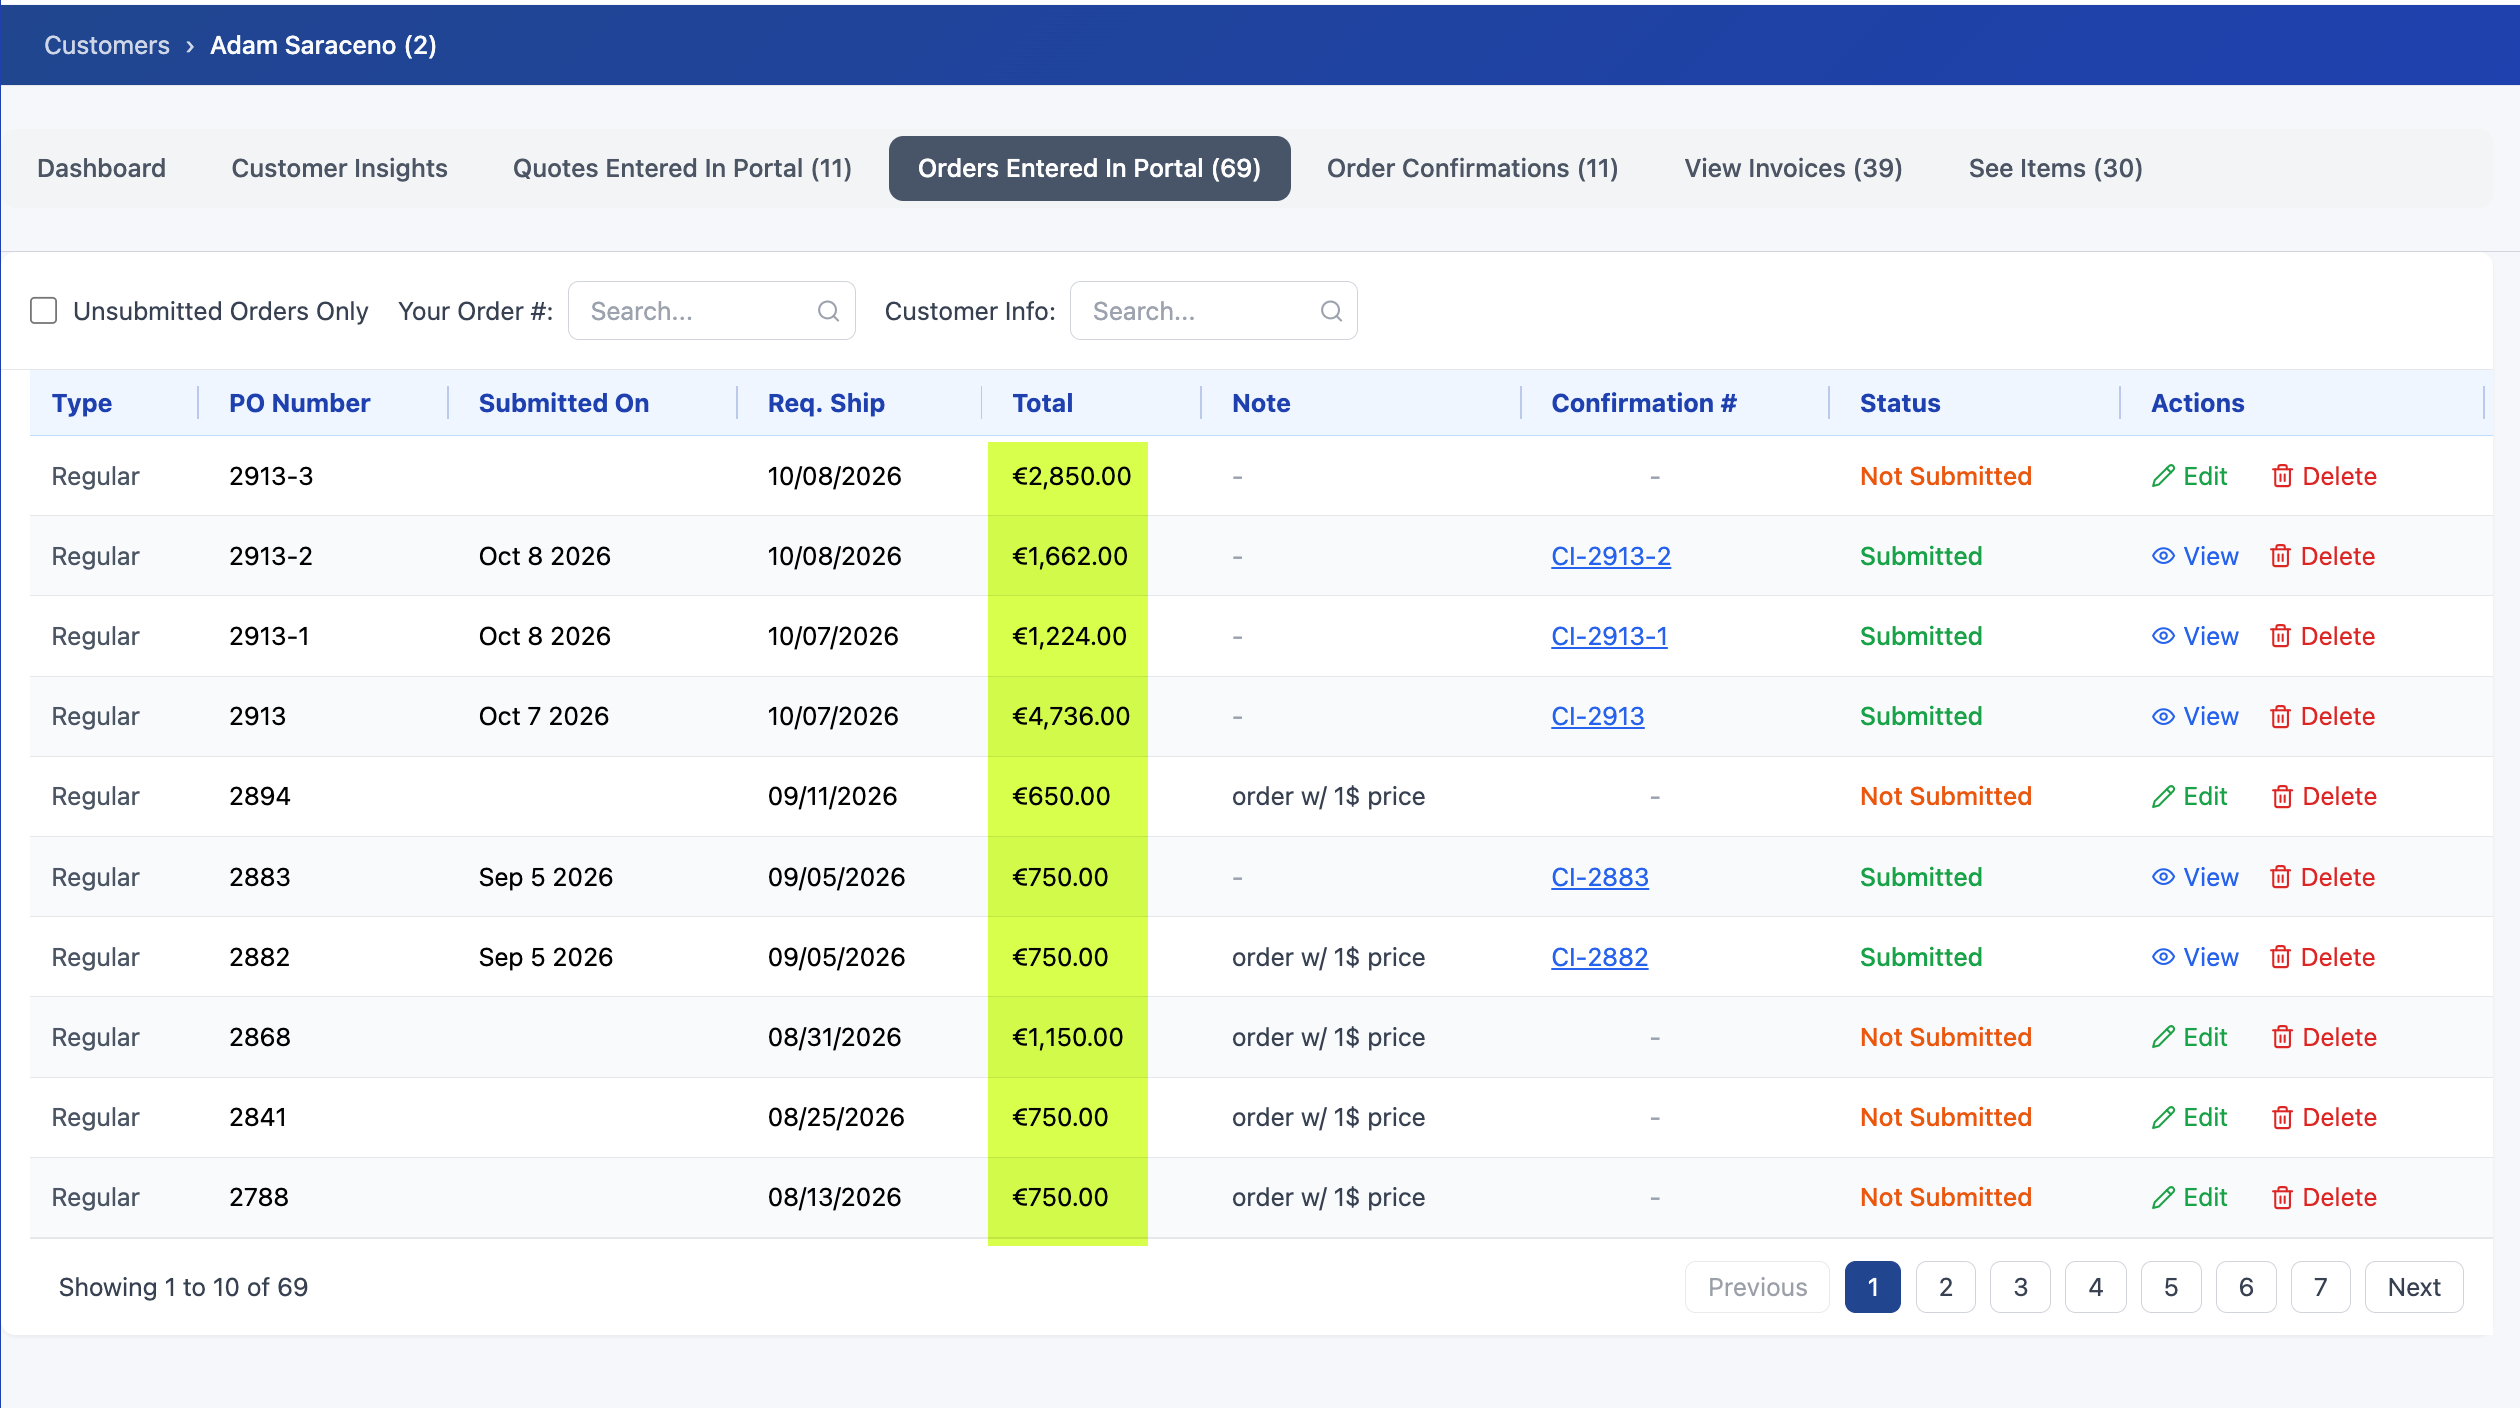The width and height of the screenshot is (2520, 1408).
Task: Click the pencil Edit icon for PO 2894
Action: (x=2163, y=796)
